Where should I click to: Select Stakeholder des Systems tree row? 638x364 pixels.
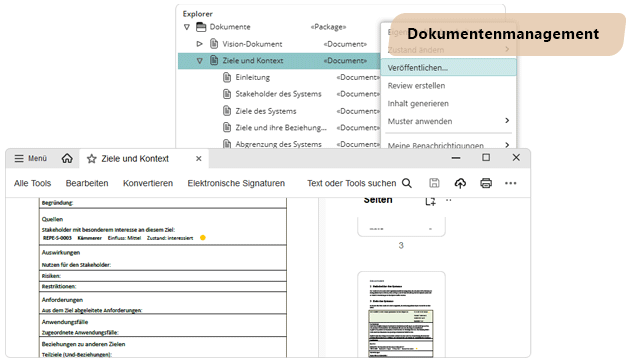point(279,94)
